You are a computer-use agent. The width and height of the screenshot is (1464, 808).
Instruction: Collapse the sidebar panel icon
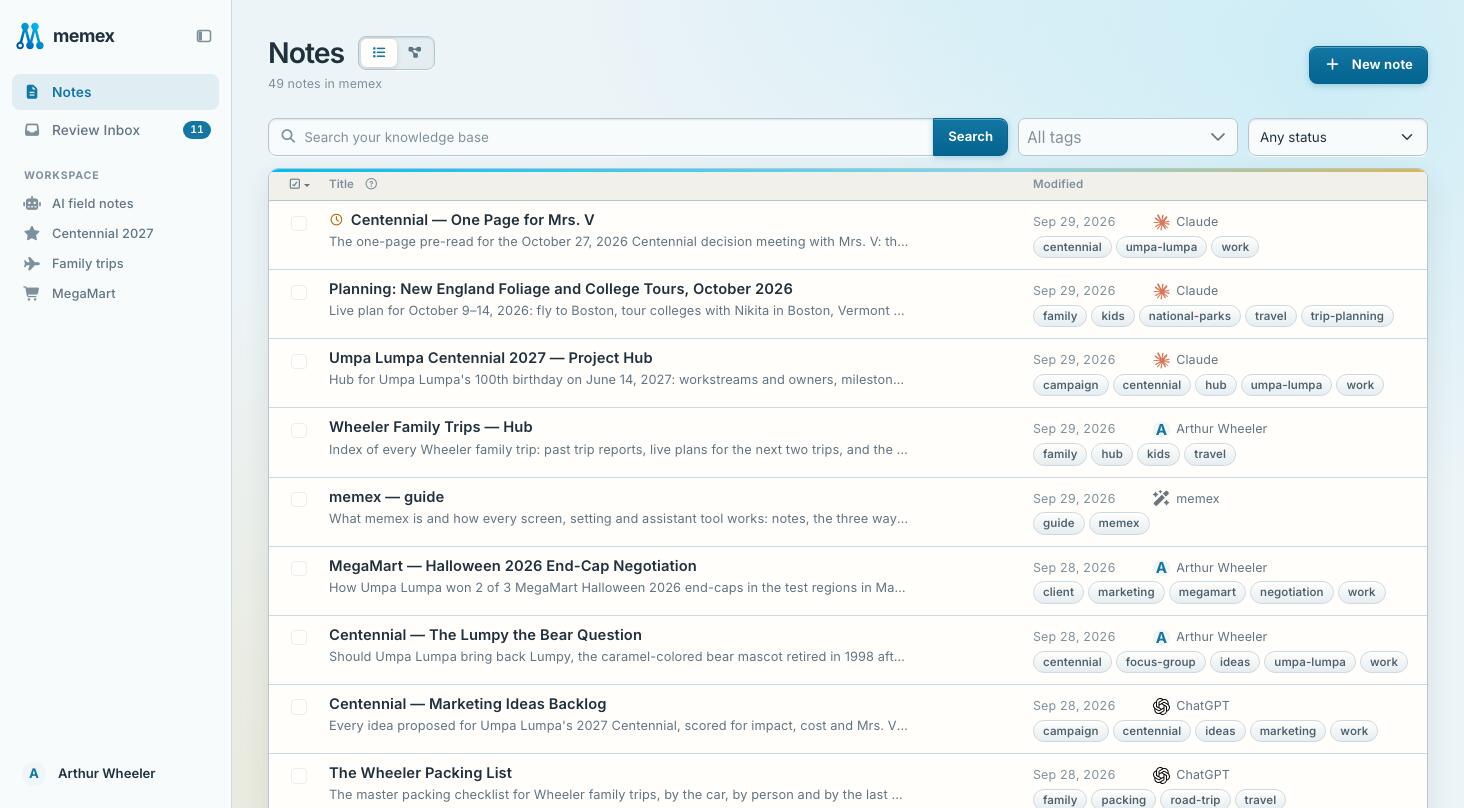(x=204, y=36)
